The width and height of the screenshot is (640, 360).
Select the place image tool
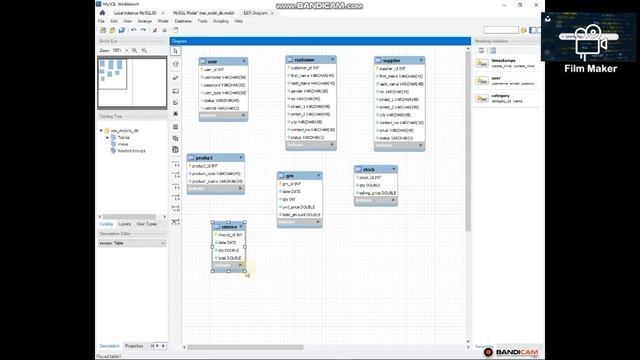click(x=176, y=114)
